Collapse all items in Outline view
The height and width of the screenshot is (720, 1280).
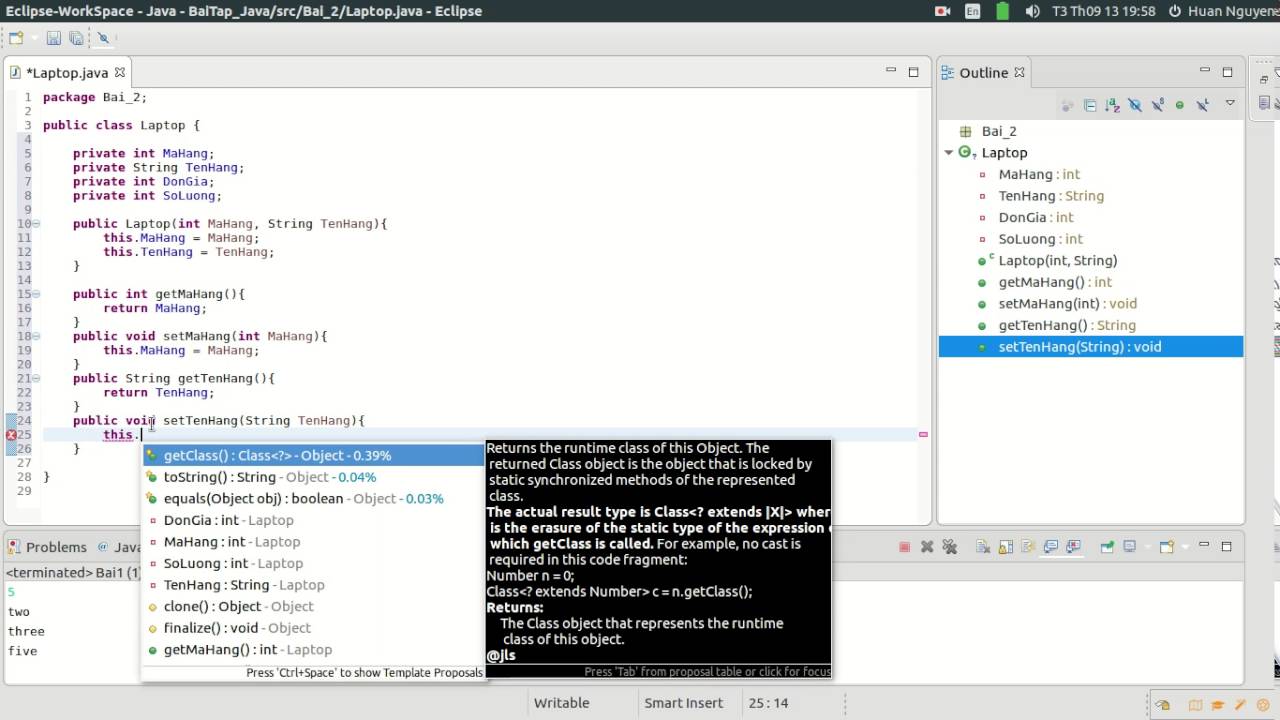tap(1090, 105)
